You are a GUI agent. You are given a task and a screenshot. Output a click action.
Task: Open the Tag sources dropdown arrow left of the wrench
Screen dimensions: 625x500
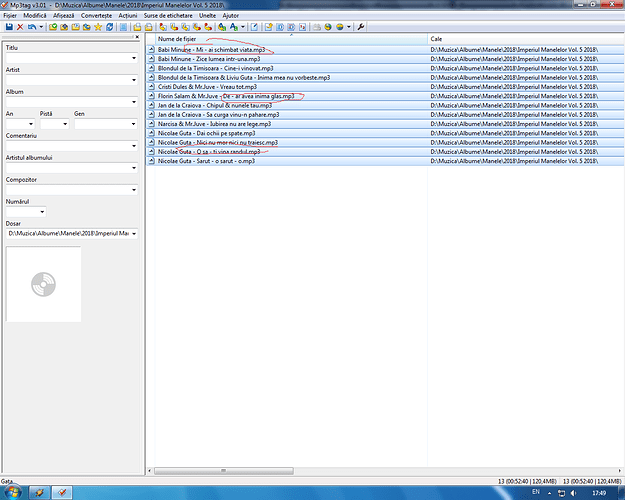348,27
